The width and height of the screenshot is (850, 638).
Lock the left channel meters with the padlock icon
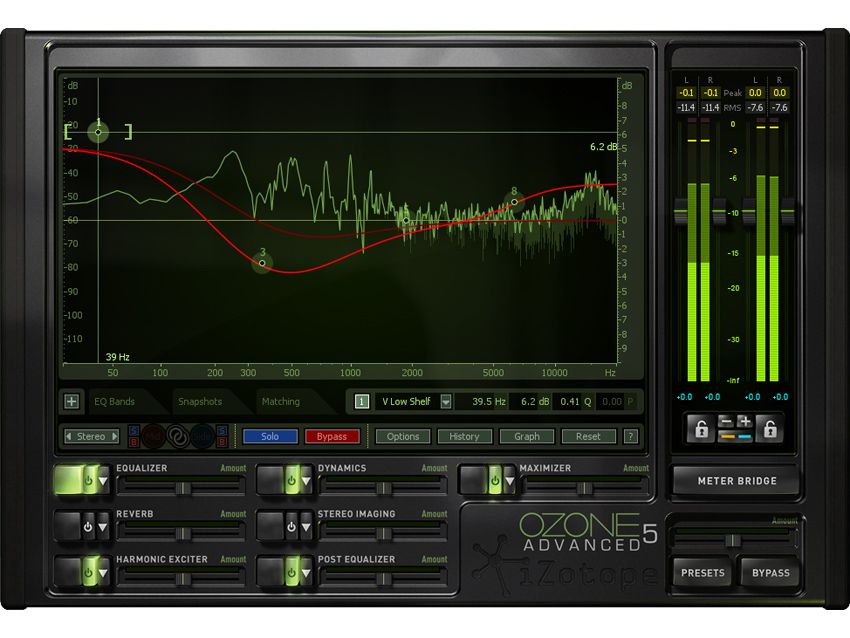coord(701,428)
